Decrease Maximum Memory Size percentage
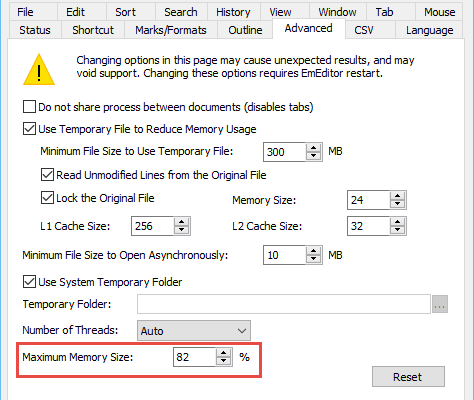 click(x=223, y=361)
